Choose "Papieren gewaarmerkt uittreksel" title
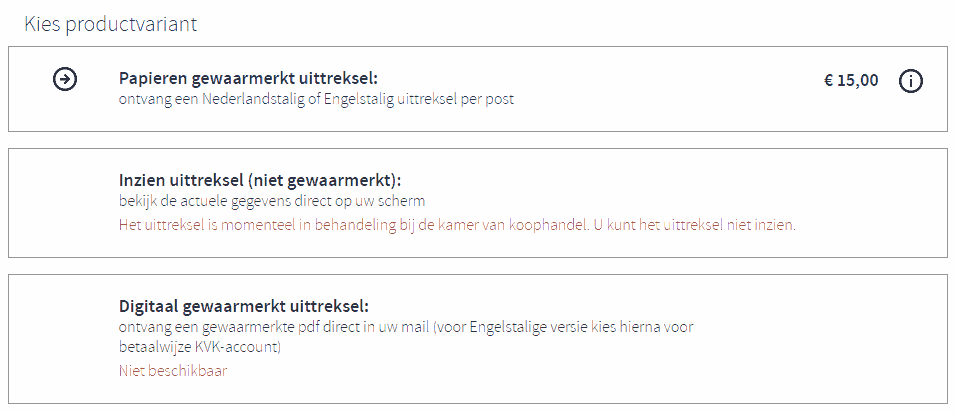 (x=248, y=79)
